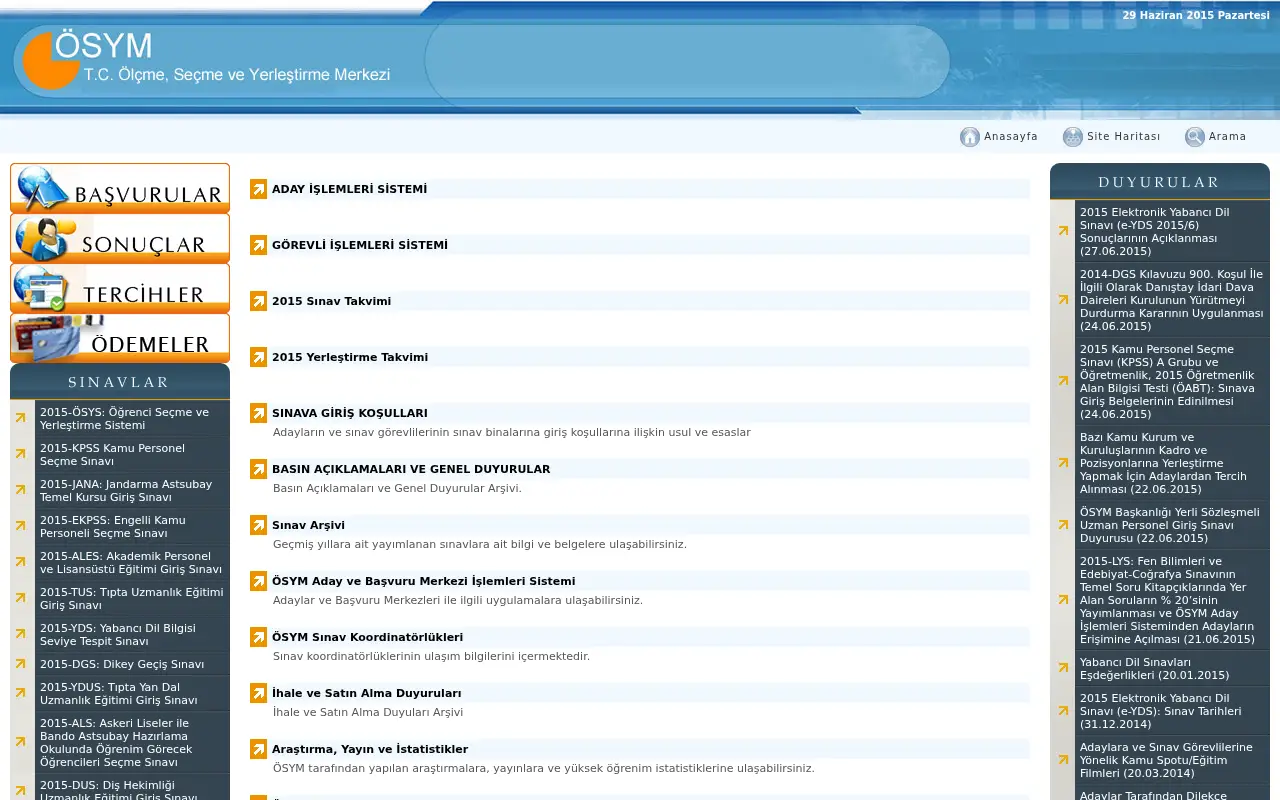This screenshot has height=800, width=1280.
Task: Click arrow icon beside 2015-ÖSYS in Sınavlar
Action: (20, 418)
